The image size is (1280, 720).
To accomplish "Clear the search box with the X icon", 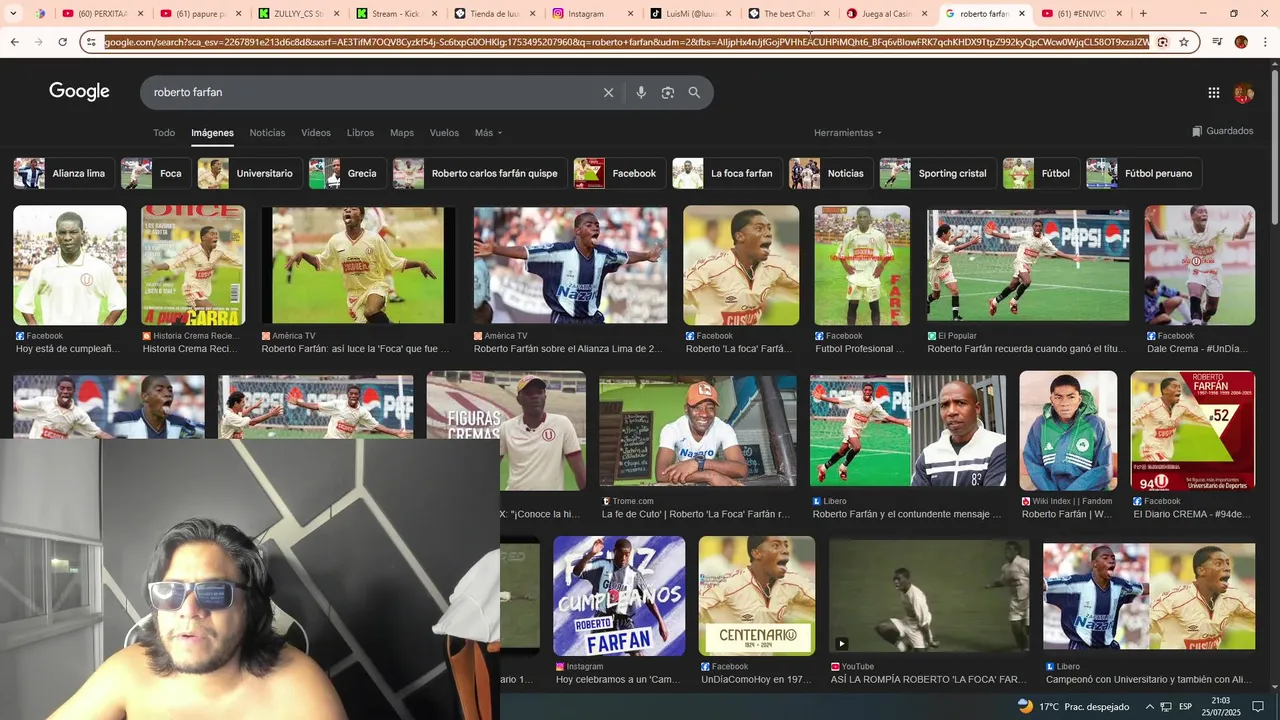I will 608,92.
